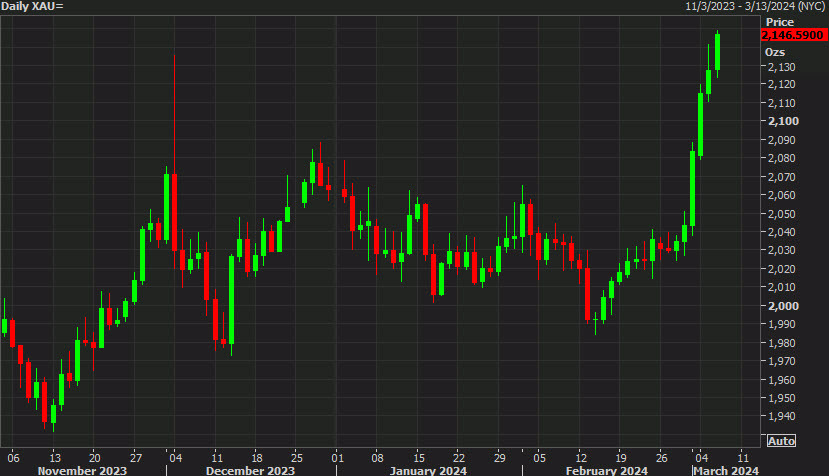This screenshot has height=476, width=829.
Task: Click the 2,100 price axis label
Action: point(783,121)
